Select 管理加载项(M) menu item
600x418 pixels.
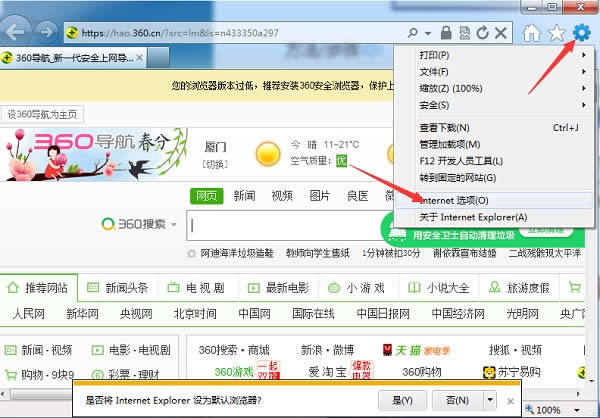click(x=494, y=144)
